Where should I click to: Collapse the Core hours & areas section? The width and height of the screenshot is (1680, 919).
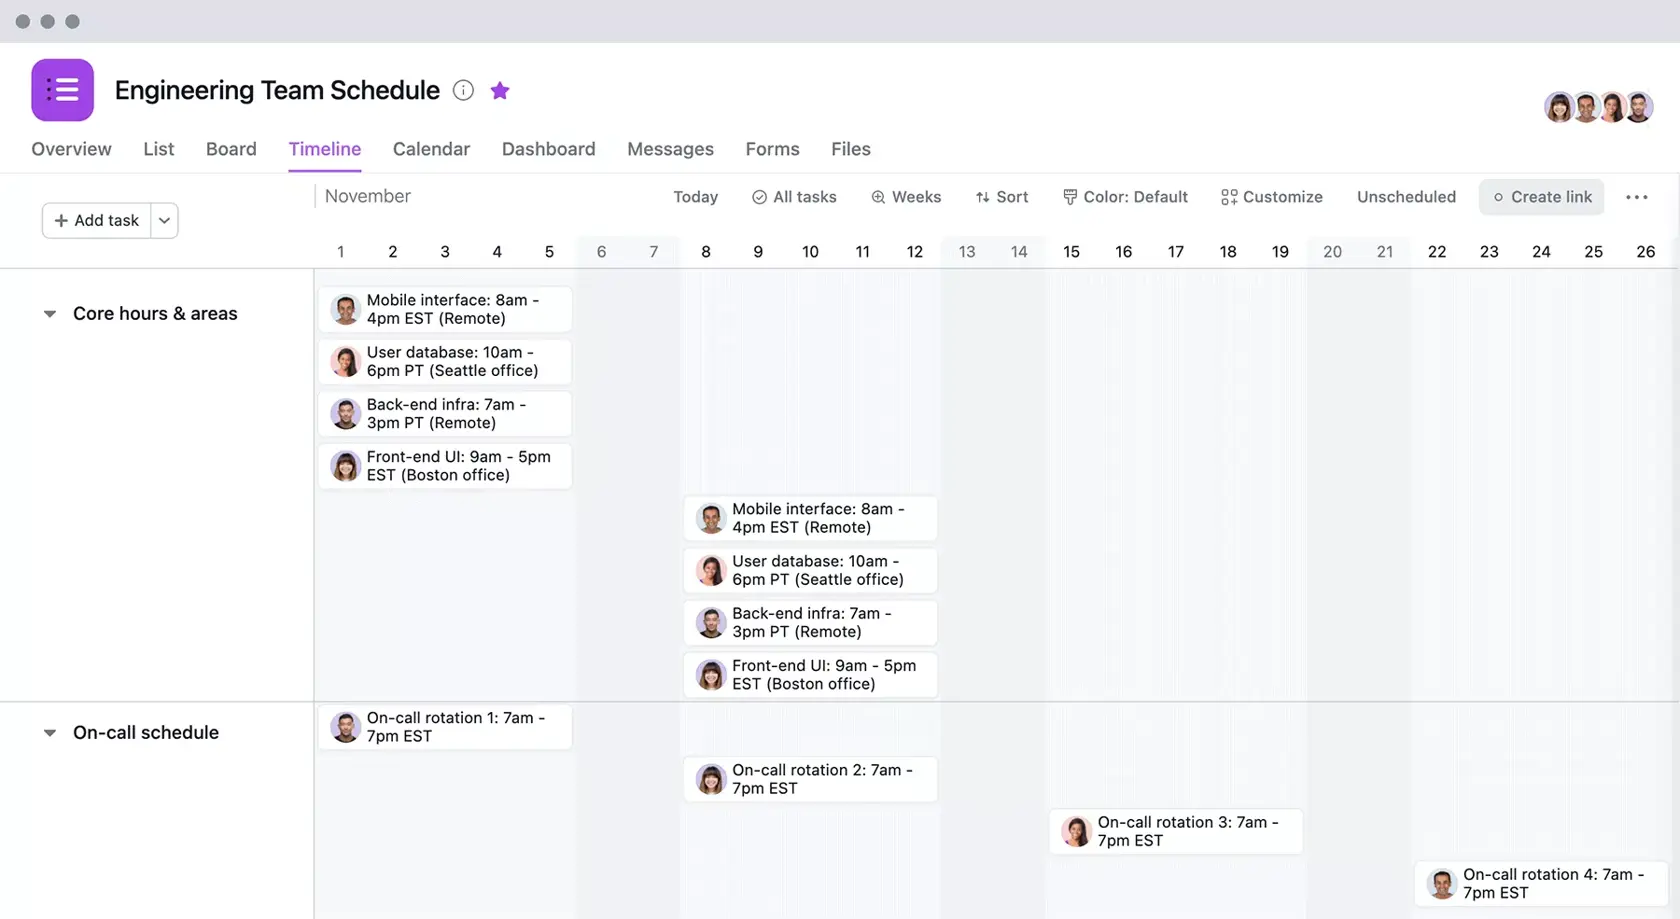[50, 313]
